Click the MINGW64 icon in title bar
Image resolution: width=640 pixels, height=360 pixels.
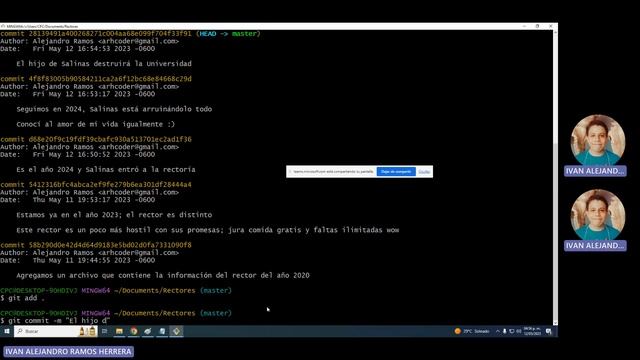(3, 26)
